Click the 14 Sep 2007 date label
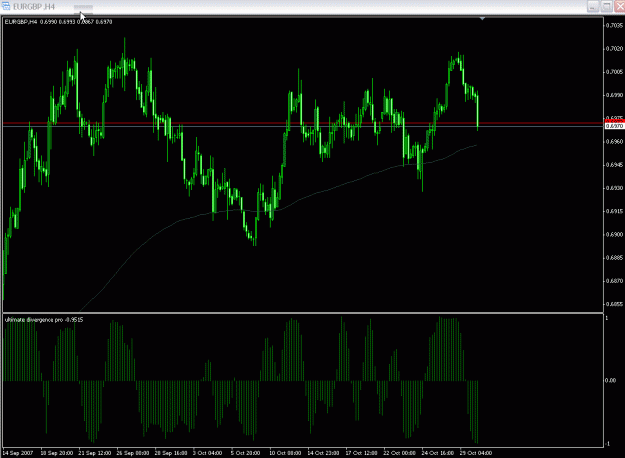The image size is (625, 458). pos(18,453)
